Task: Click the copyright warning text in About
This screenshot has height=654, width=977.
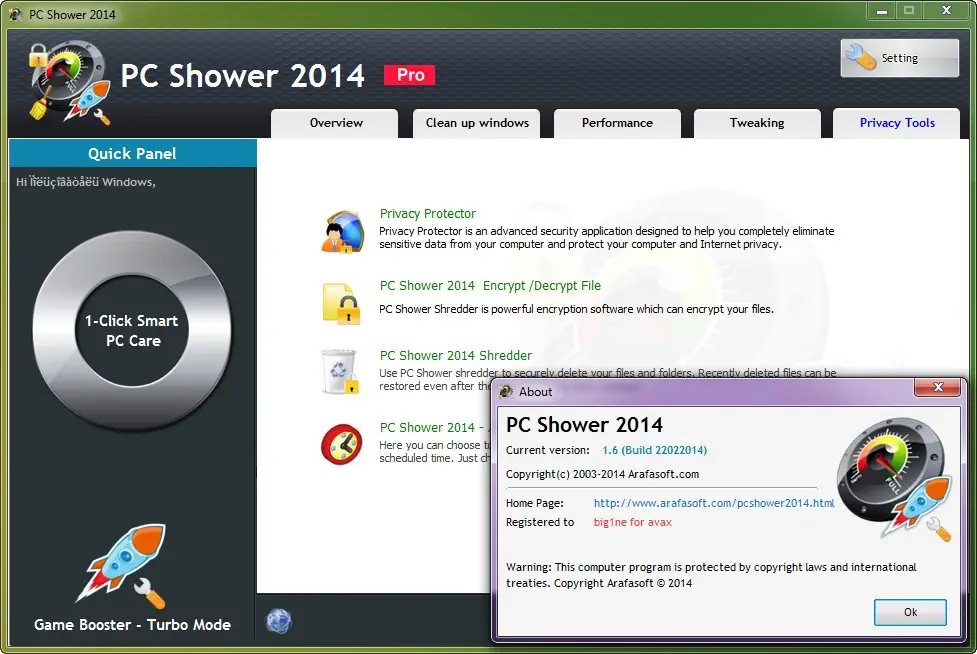Action: tap(711, 575)
